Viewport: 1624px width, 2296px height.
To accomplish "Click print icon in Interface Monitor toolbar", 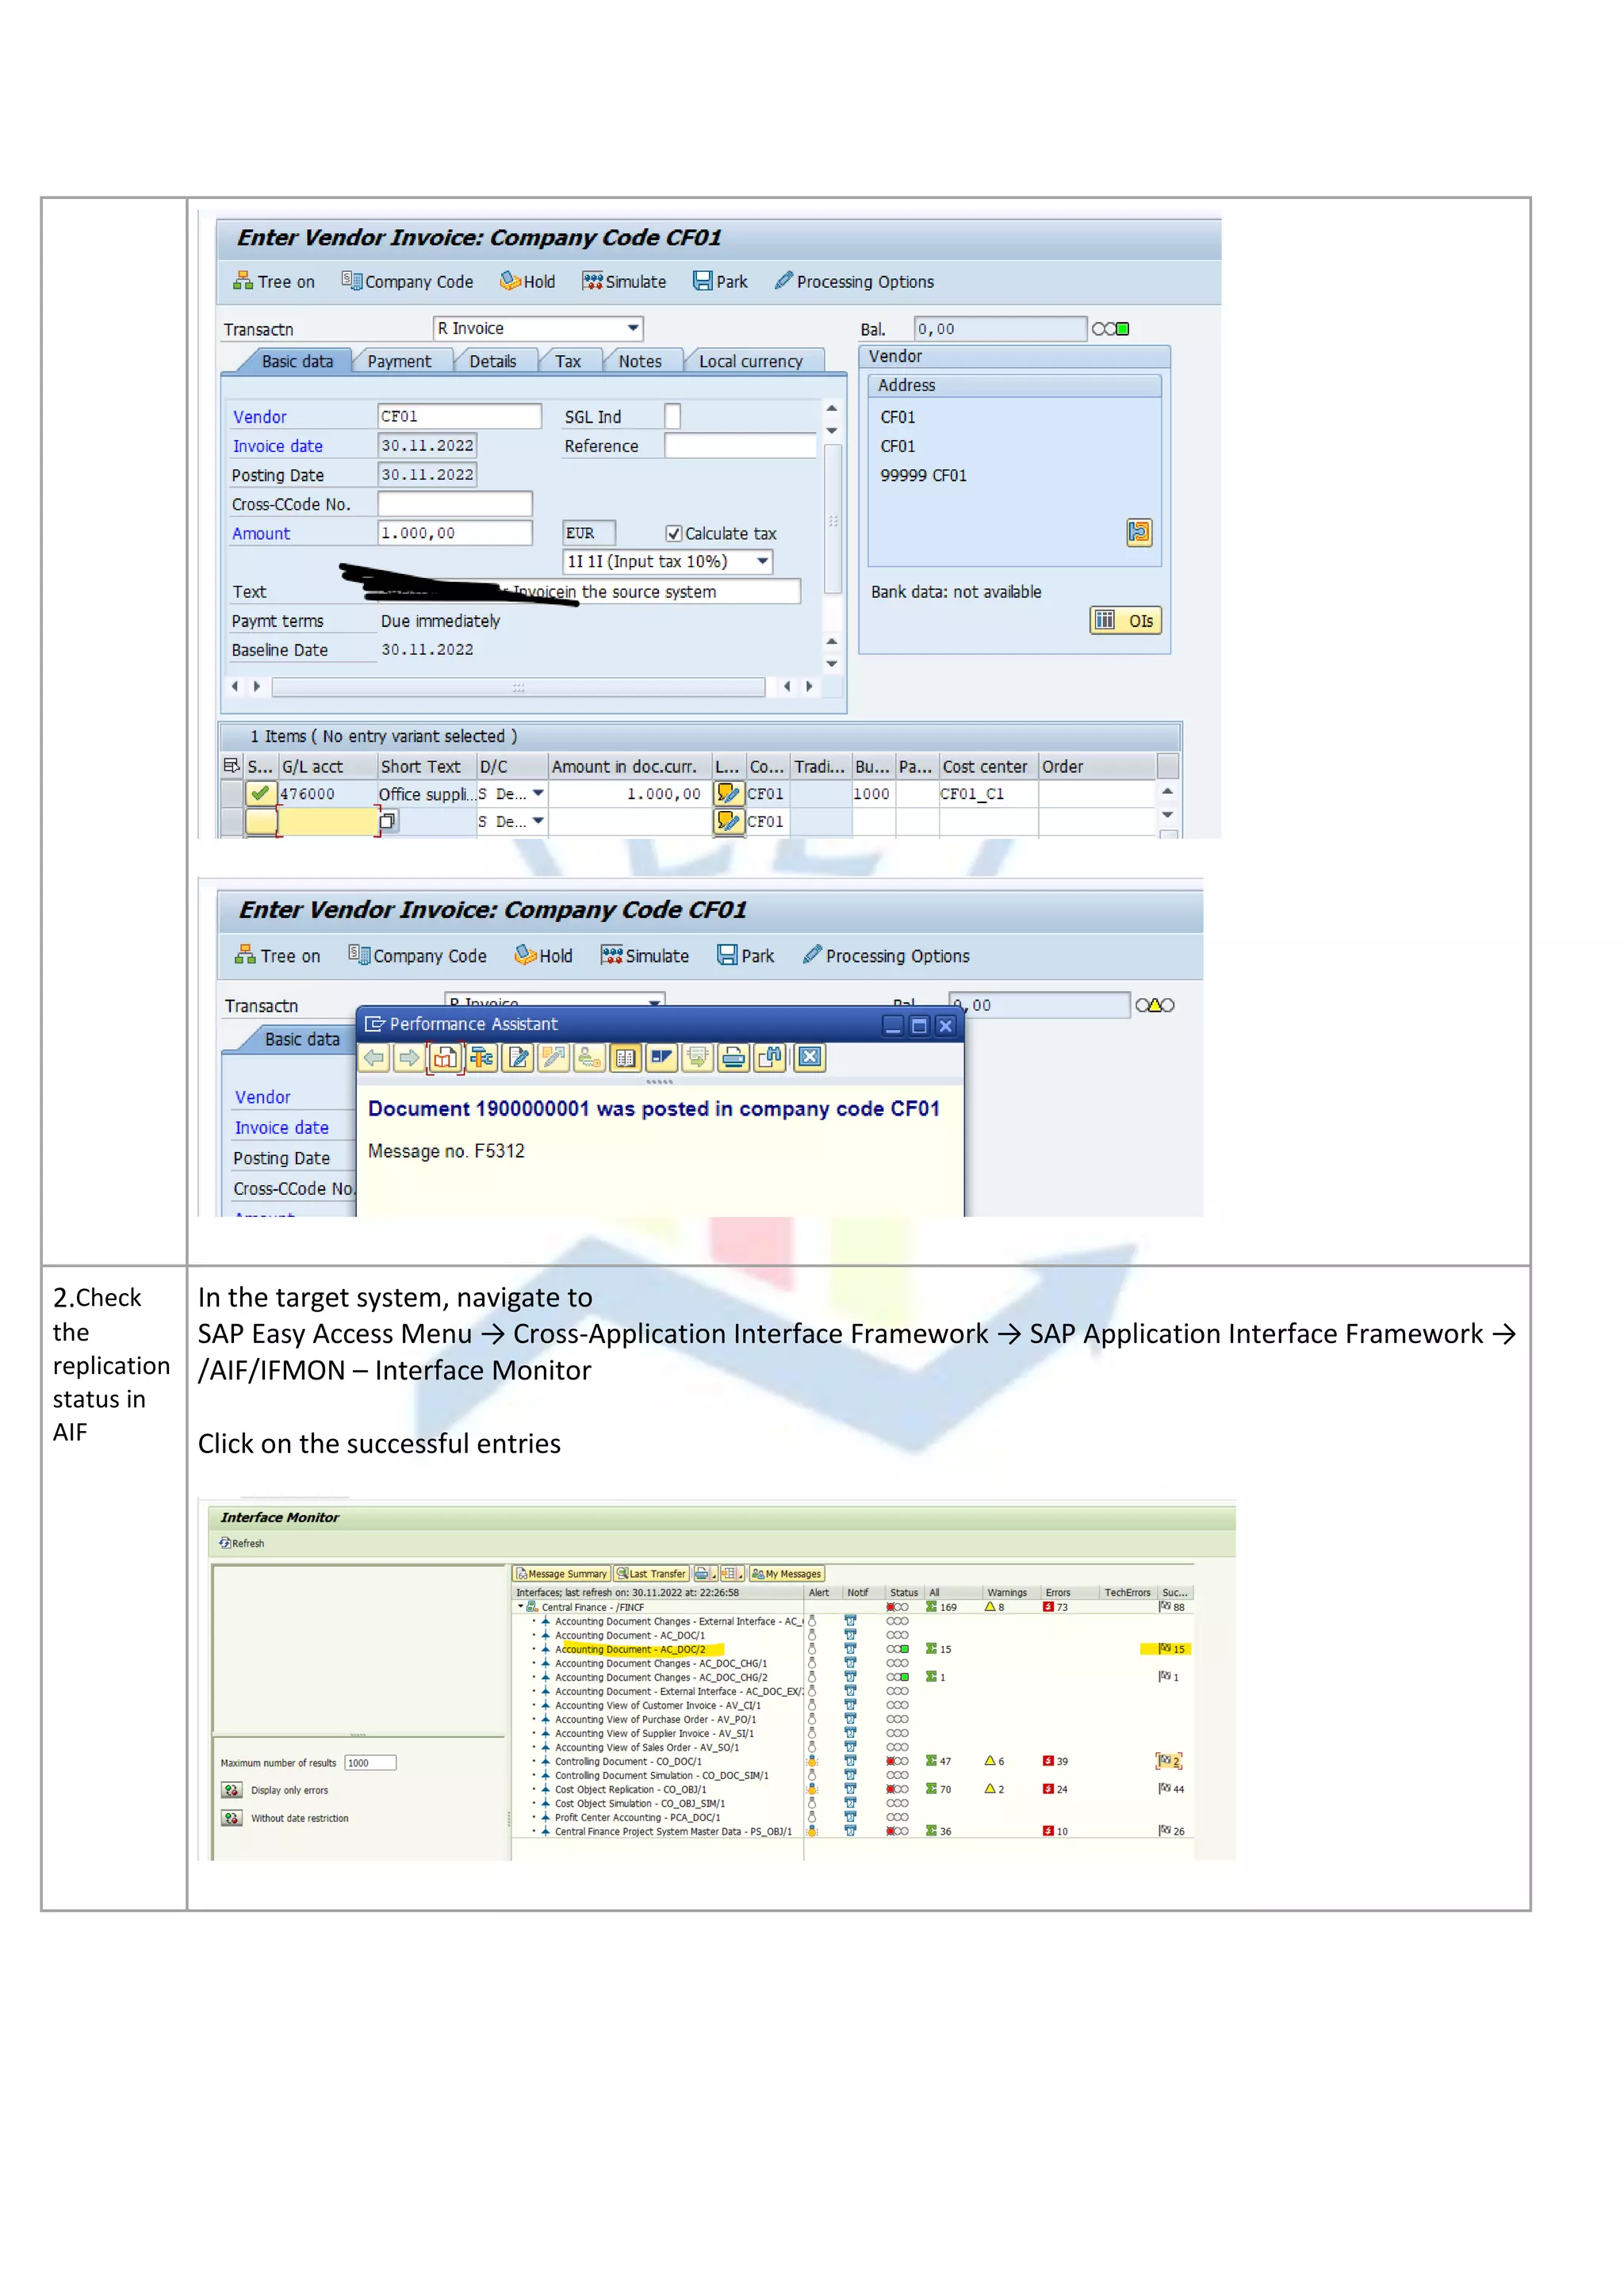I will (x=702, y=1573).
